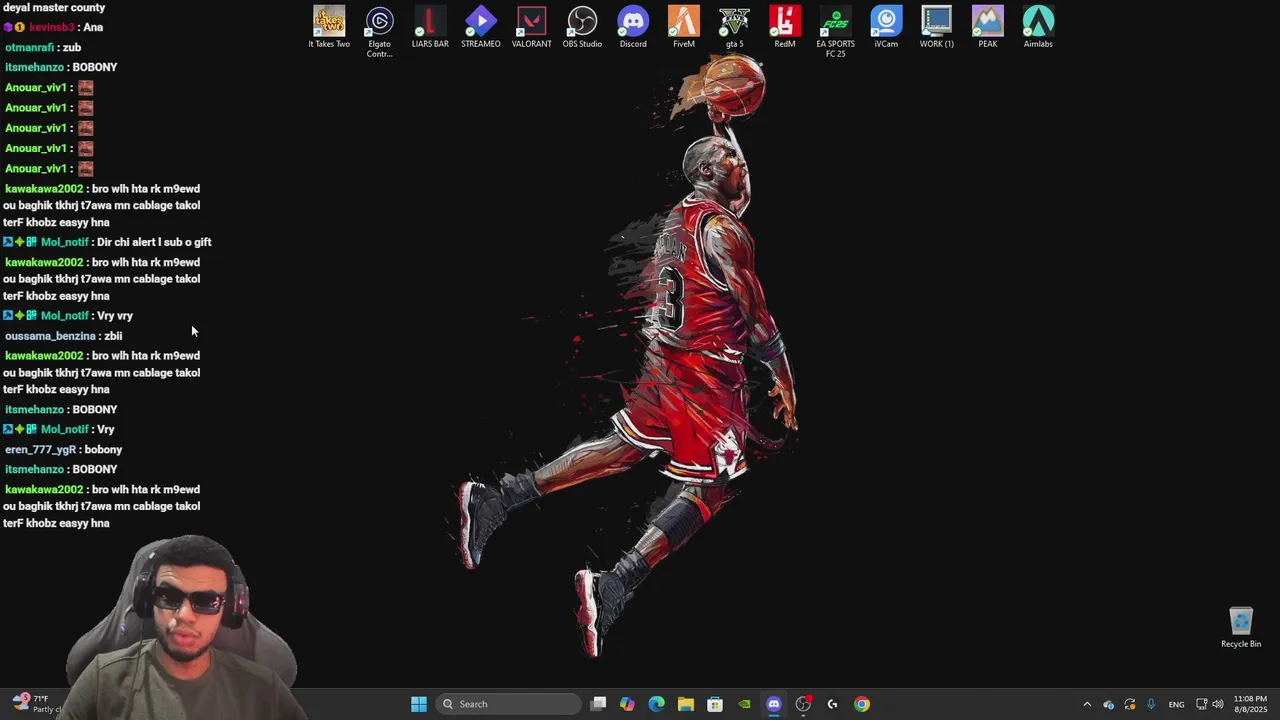1280x720 pixels.
Task: Open the NVIDIA app from the taskbar
Action: click(744, 704)
